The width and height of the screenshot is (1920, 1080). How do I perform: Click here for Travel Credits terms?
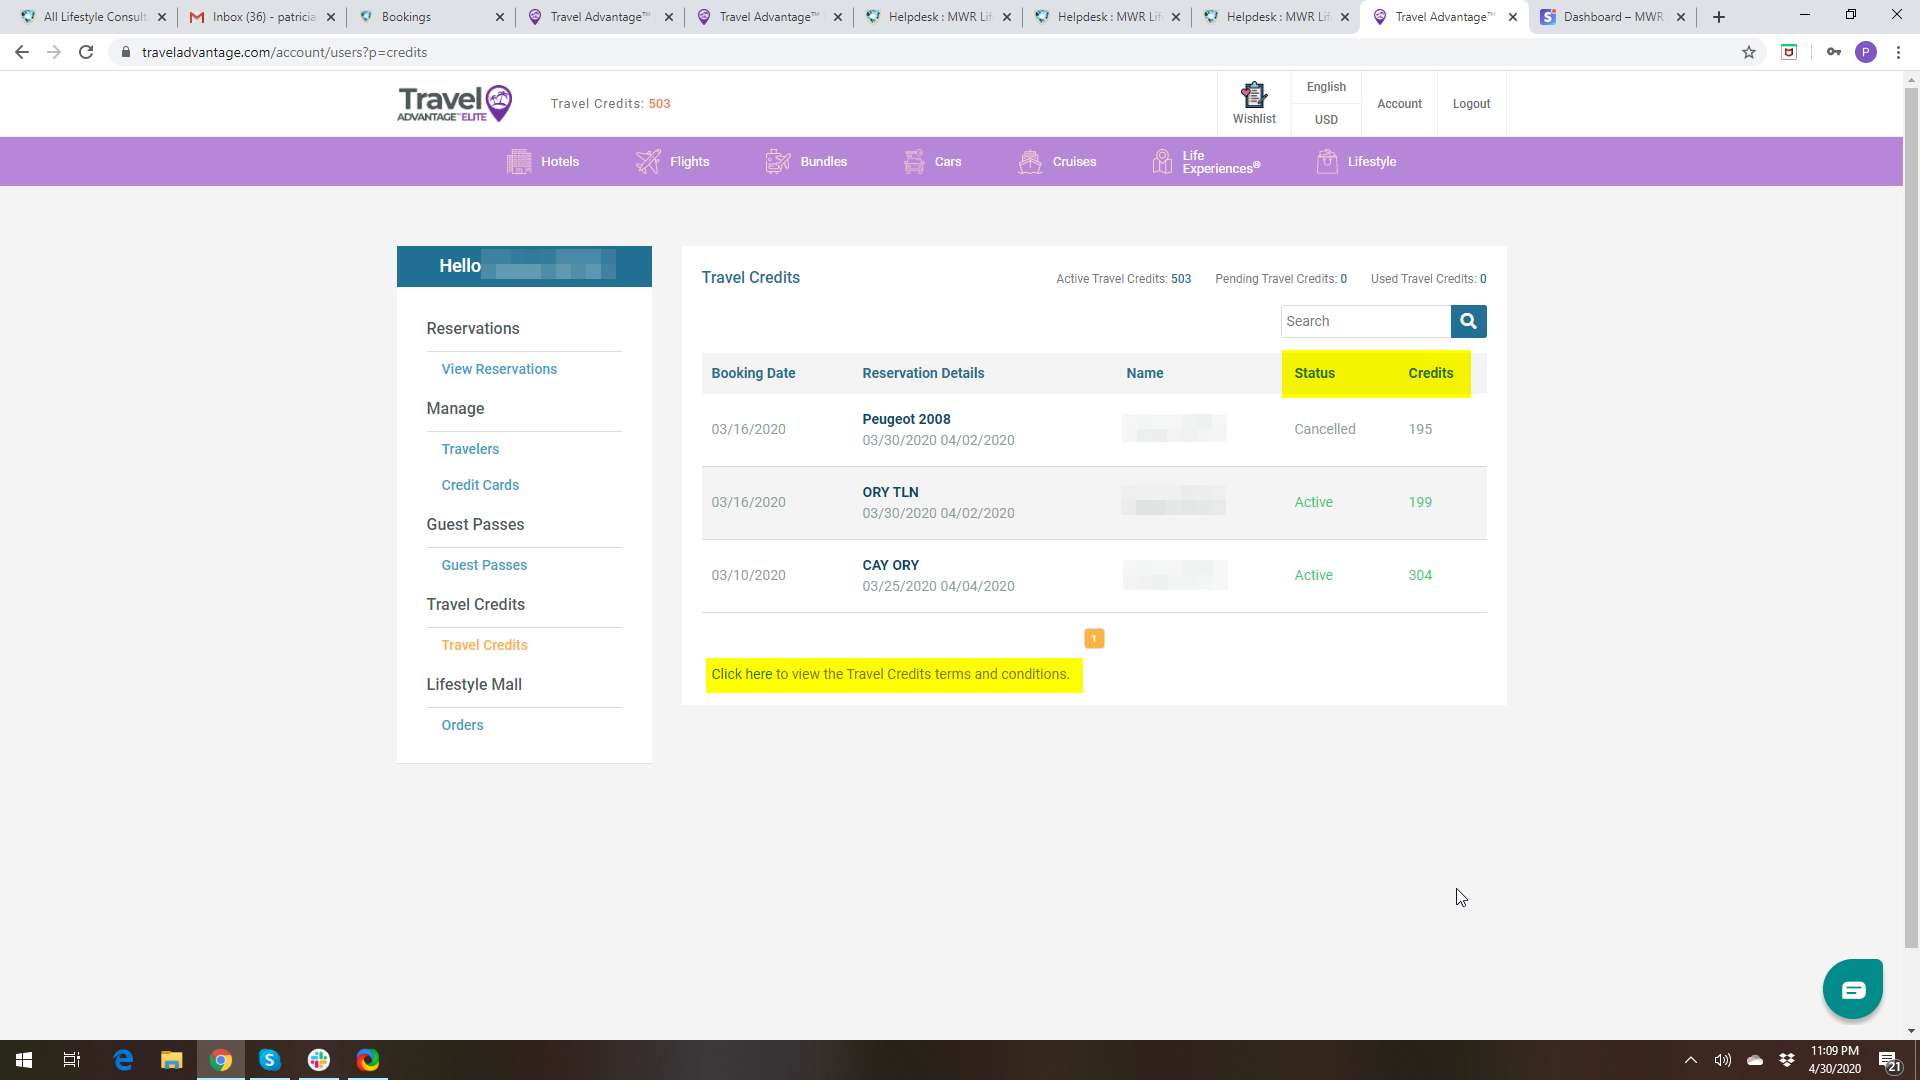tap(741, 674)
